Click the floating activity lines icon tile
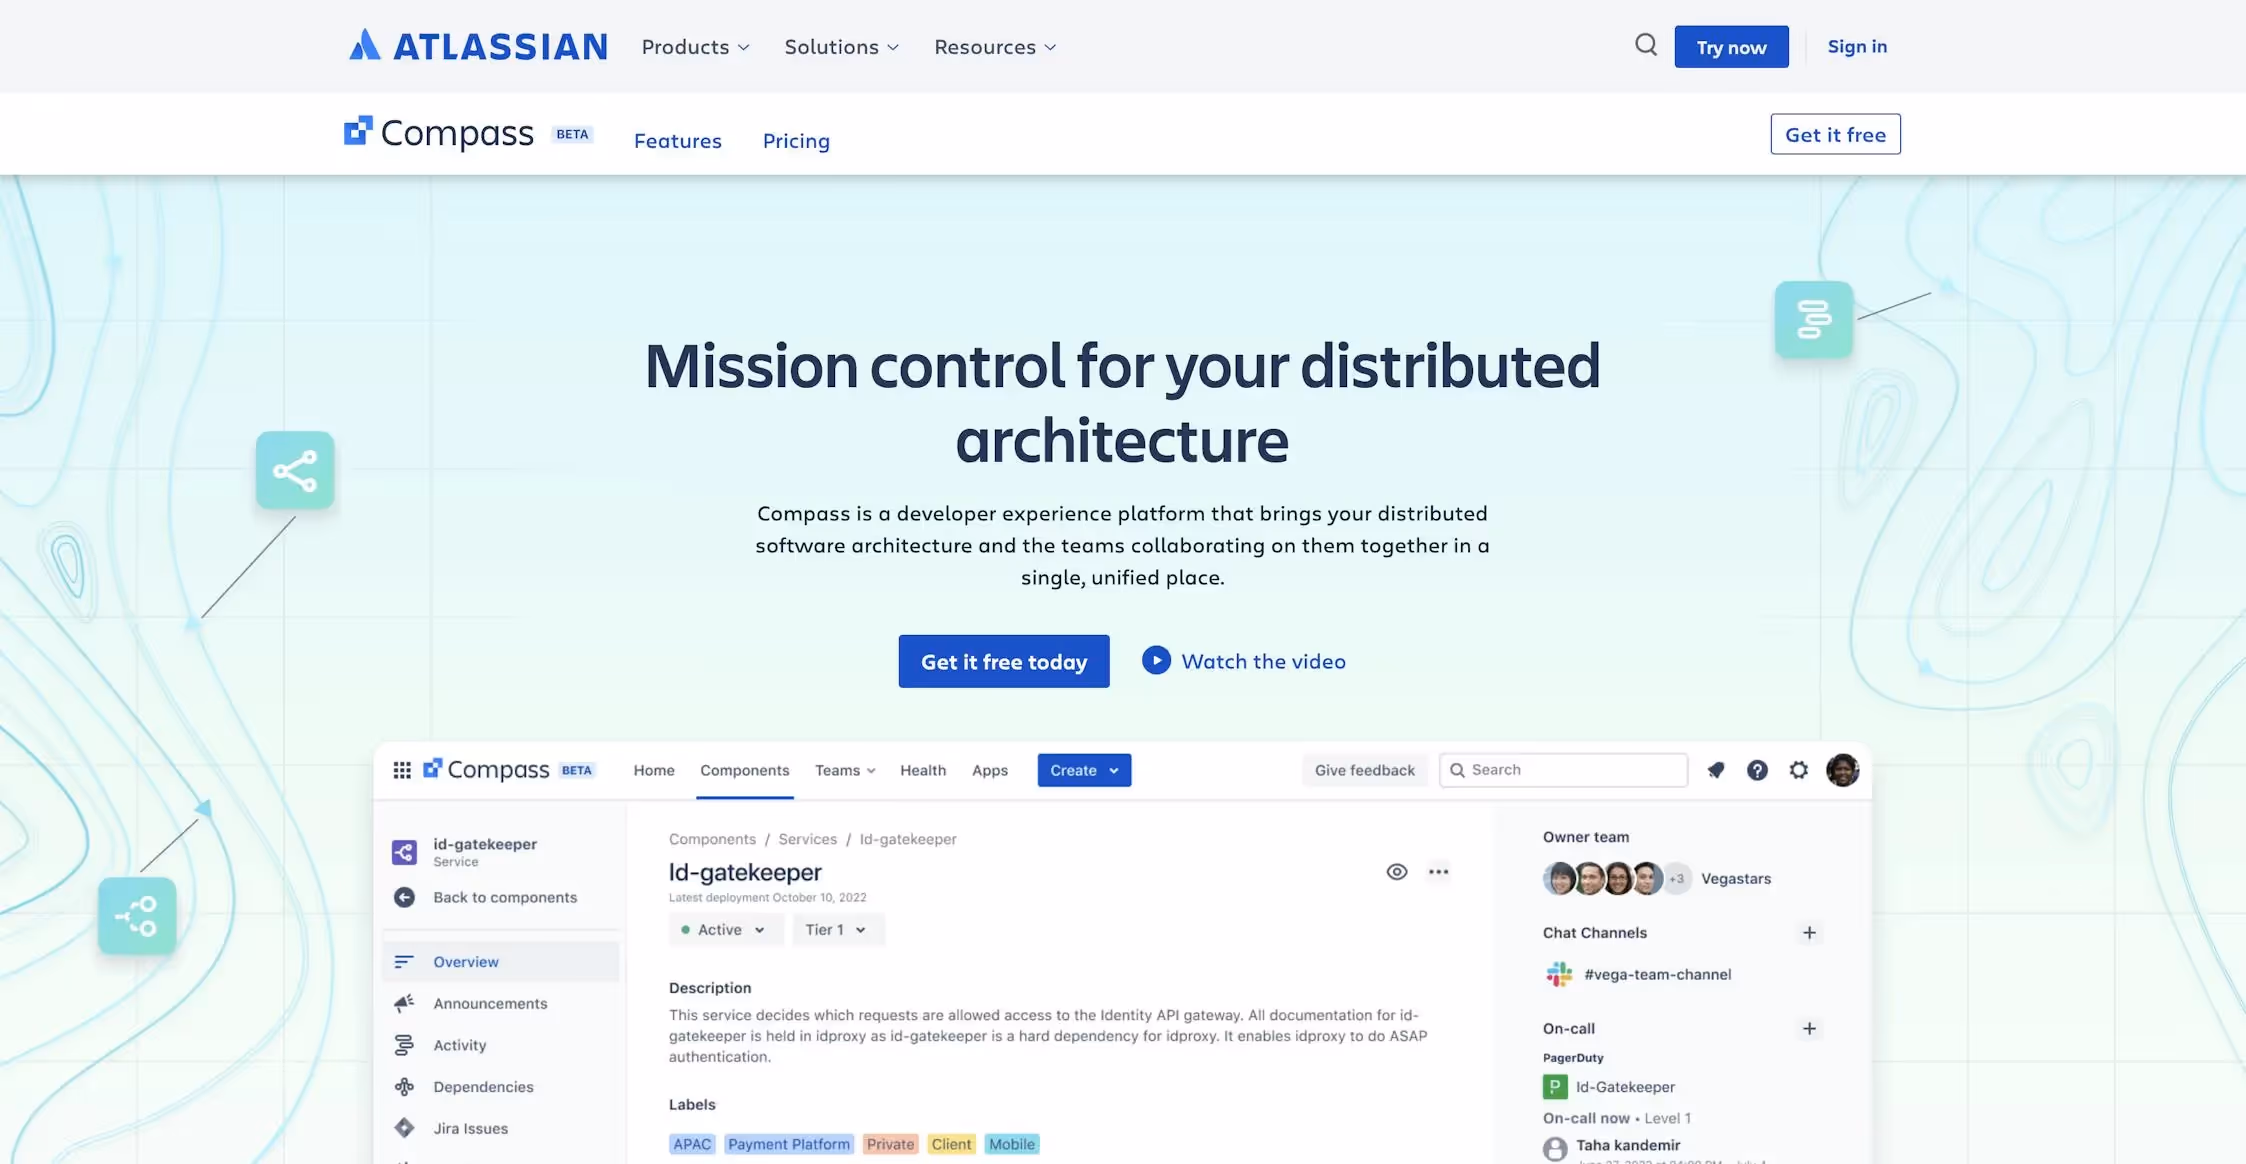The width and height of the screenshot is (2246, 1164). pos(1813,319)
